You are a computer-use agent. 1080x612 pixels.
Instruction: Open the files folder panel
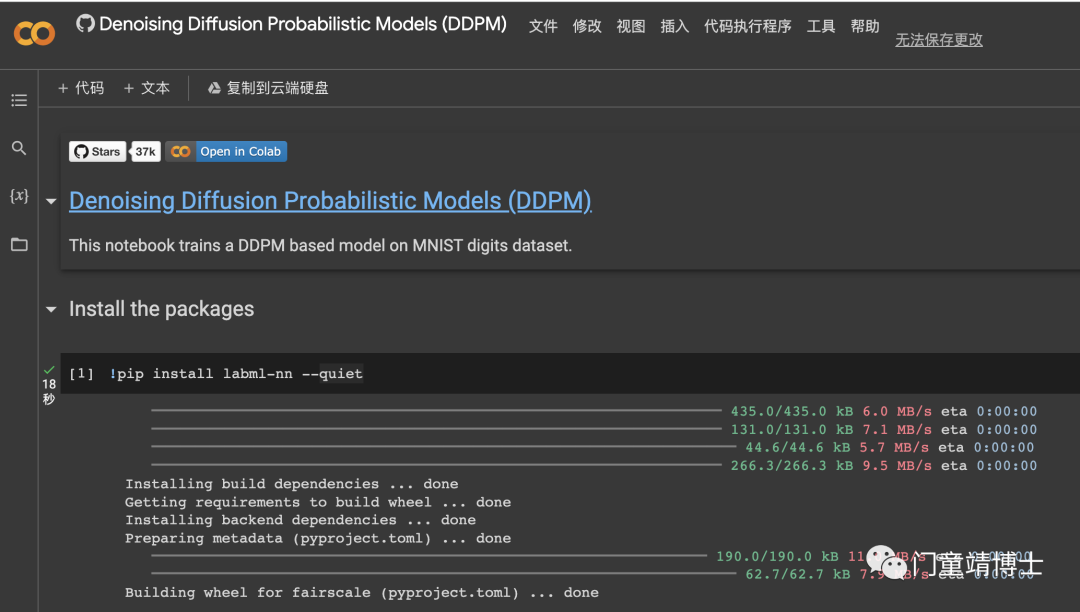point(19,244)
